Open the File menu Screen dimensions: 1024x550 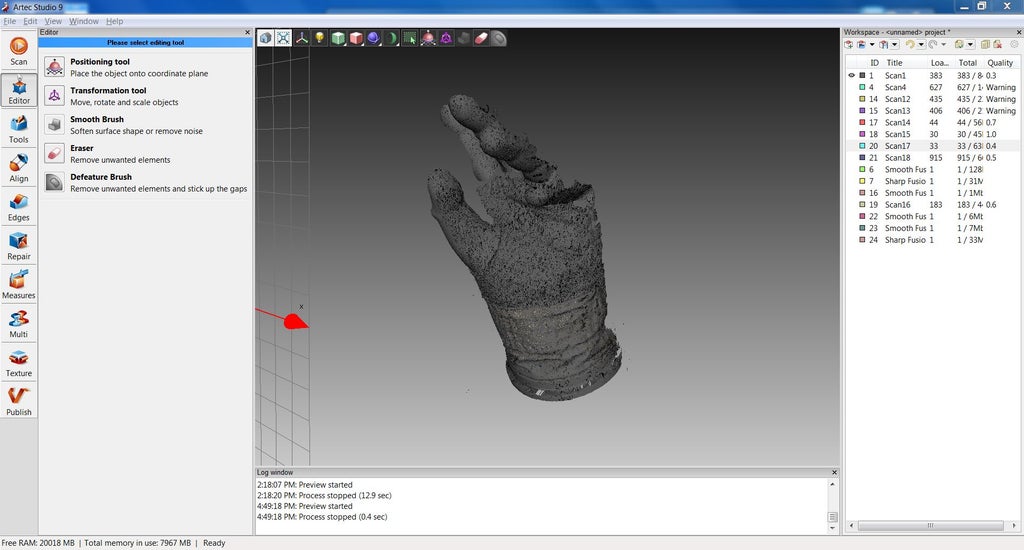coord(9,21)
